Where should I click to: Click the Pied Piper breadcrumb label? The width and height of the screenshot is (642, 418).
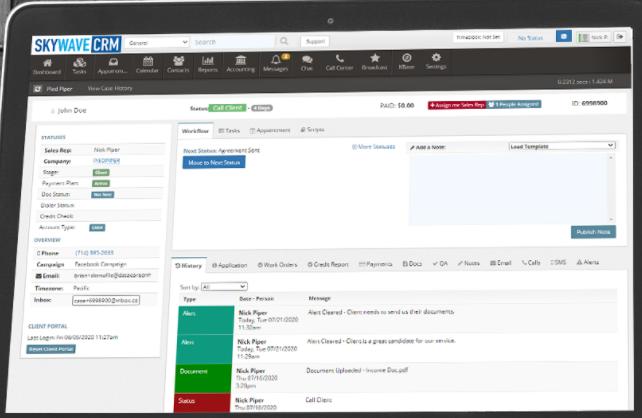[59, 89]
